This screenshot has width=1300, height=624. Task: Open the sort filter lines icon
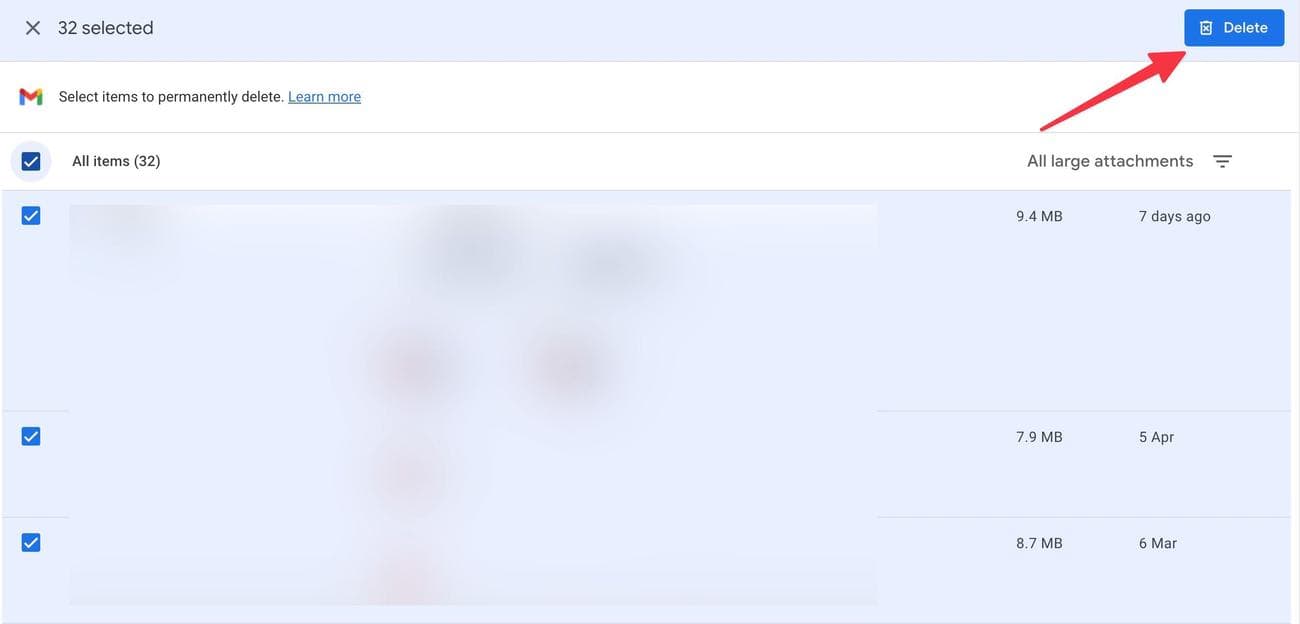pyautogui.click(x=1222, y=161)
